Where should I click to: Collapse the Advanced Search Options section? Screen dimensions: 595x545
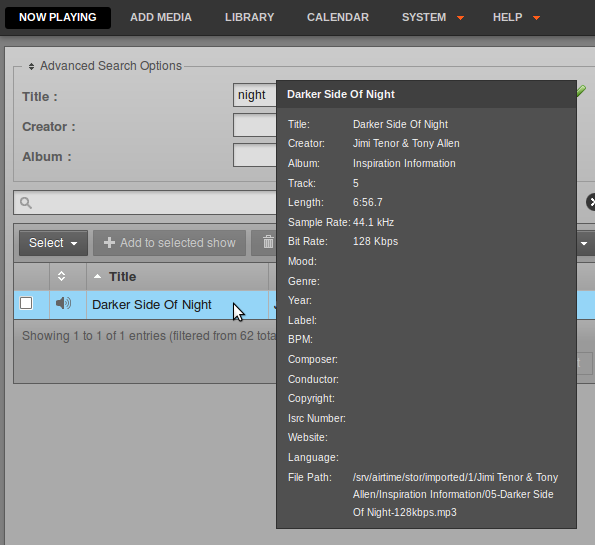click(x=31, y=66)
